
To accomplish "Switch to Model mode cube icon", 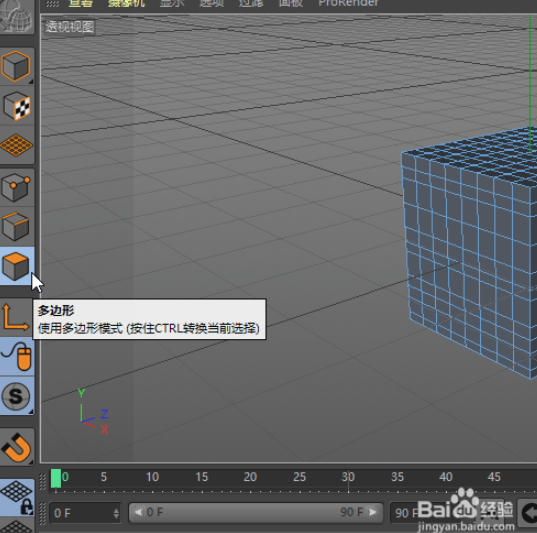I will point(16,66).
